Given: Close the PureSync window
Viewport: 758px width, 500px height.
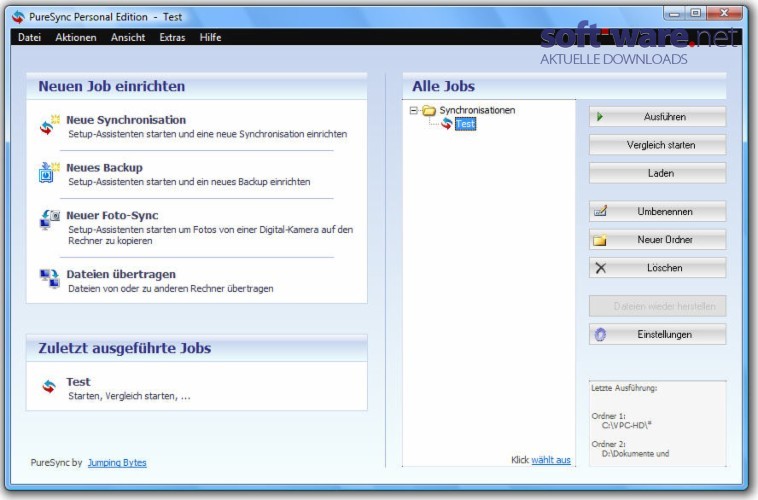Looking at the screenshot, I should coord(724,13).
